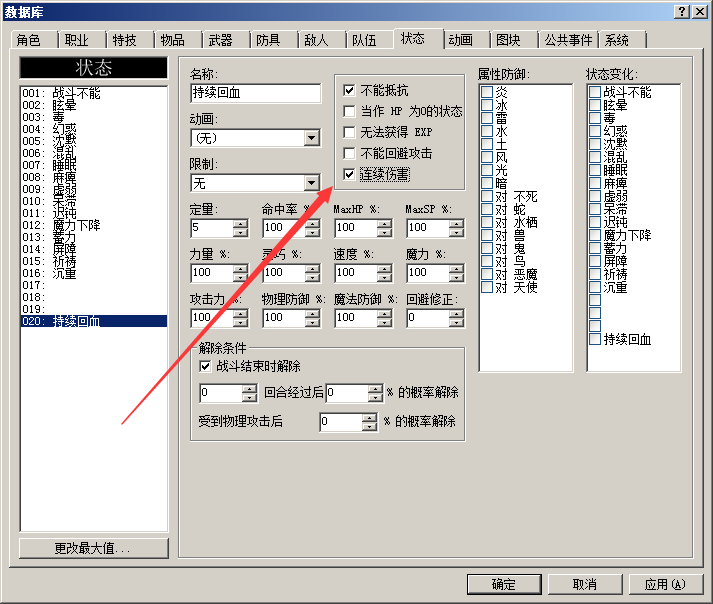Check the 不能回避攻击 option

click(349, 153)
